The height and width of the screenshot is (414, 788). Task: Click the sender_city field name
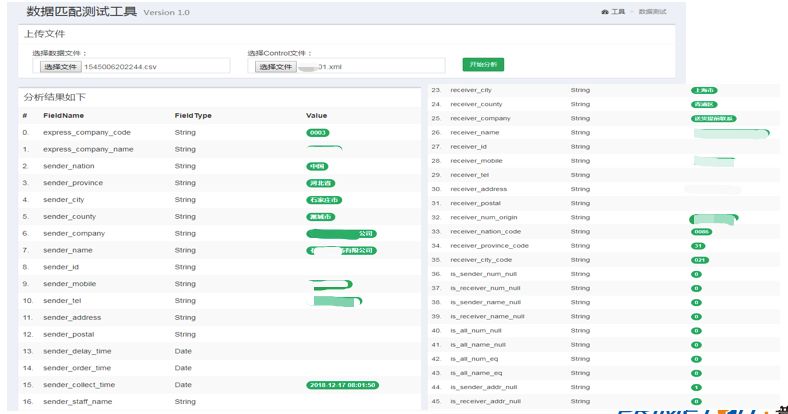(x=64, y=200)
